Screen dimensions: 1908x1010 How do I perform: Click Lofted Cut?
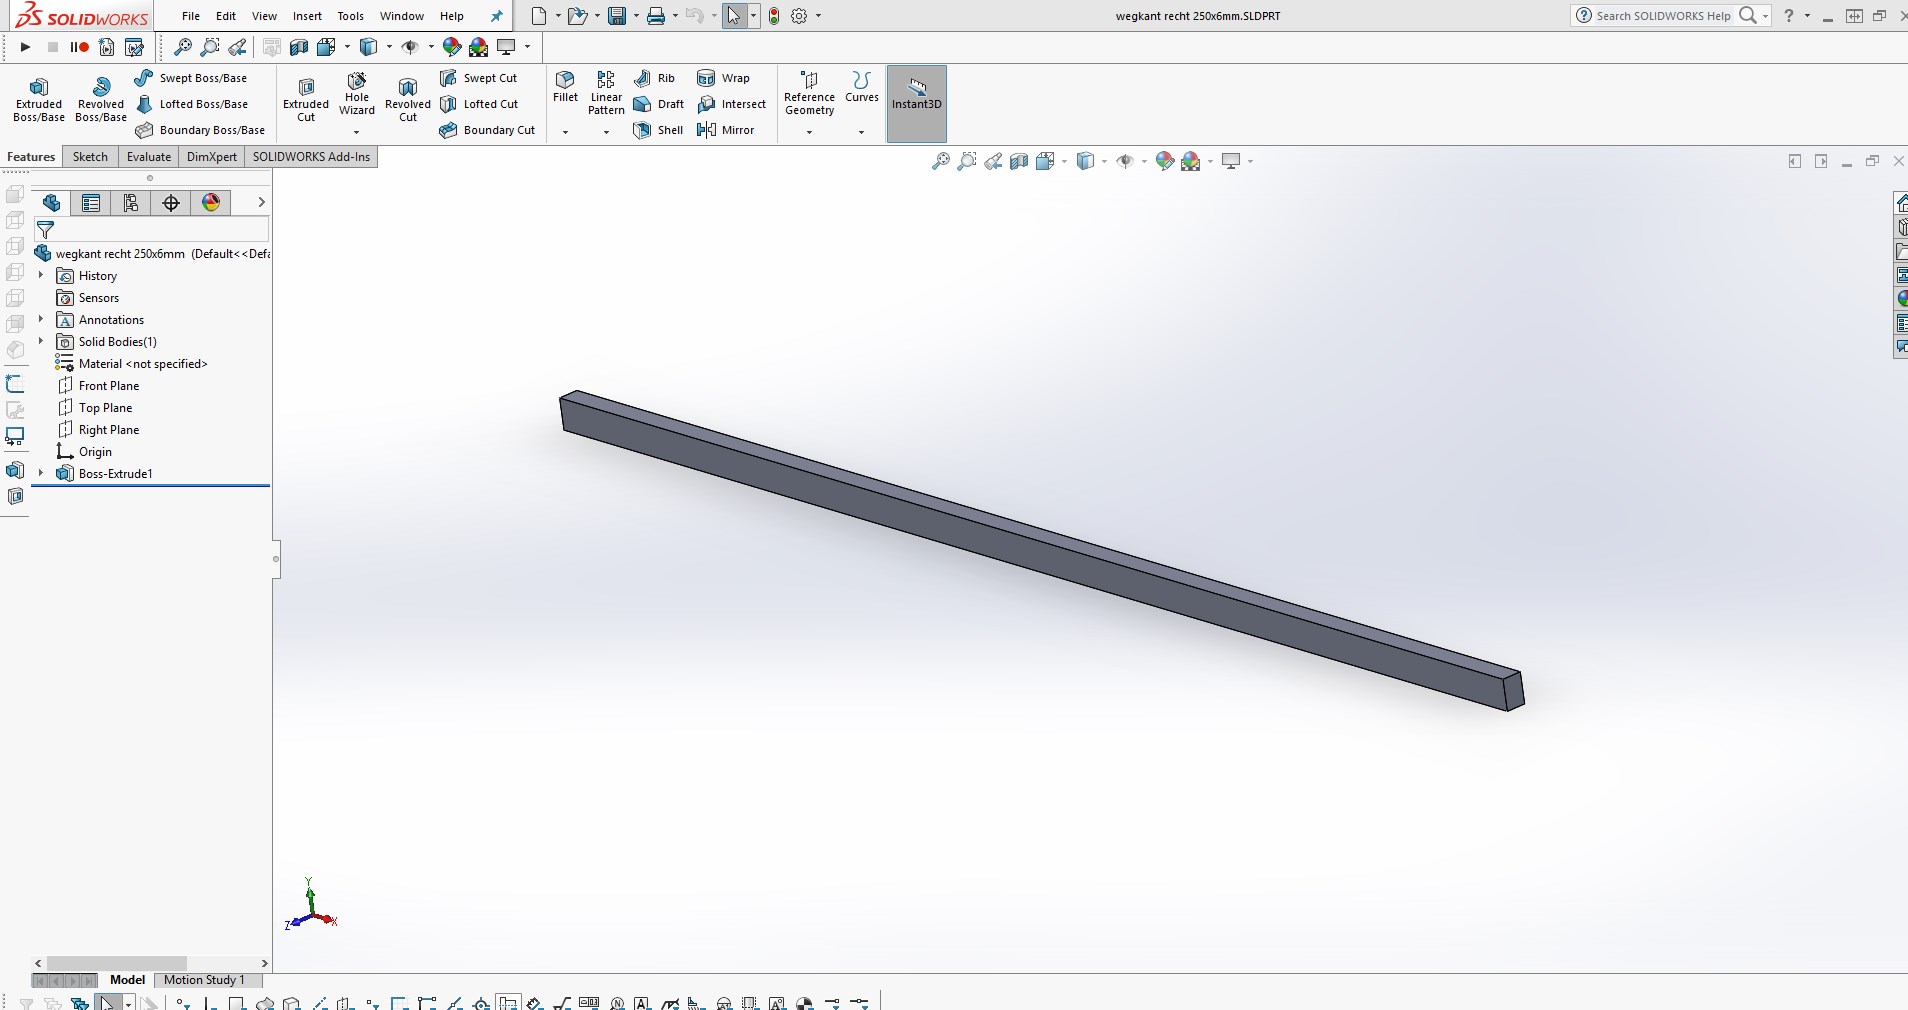coord(479,104)
